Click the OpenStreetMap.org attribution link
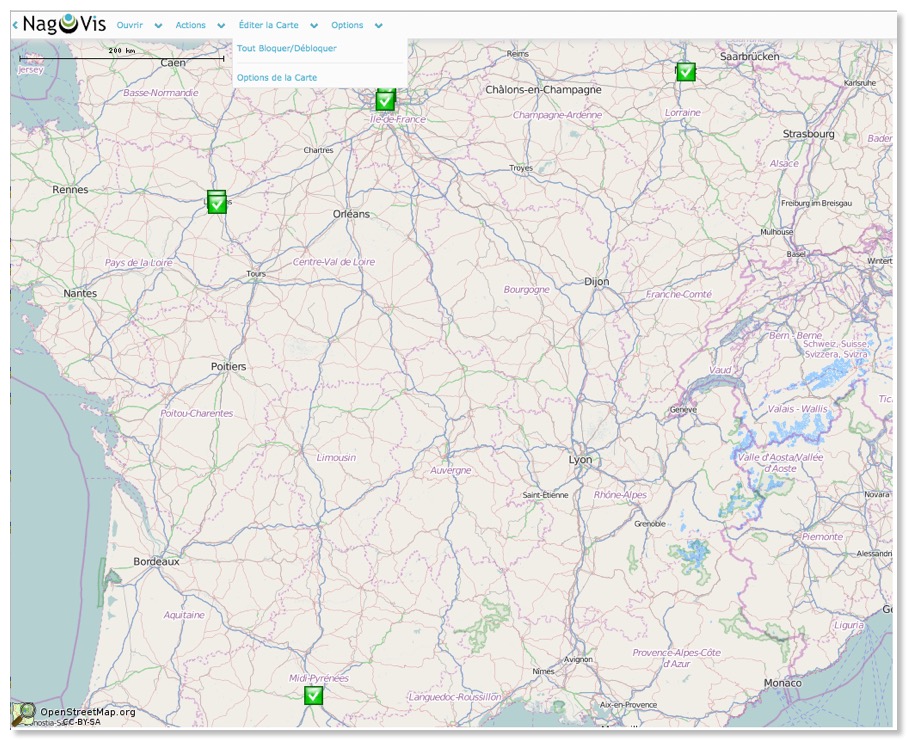Image resolution: width=907 pixels, height=740 pixels. (87, 712)
